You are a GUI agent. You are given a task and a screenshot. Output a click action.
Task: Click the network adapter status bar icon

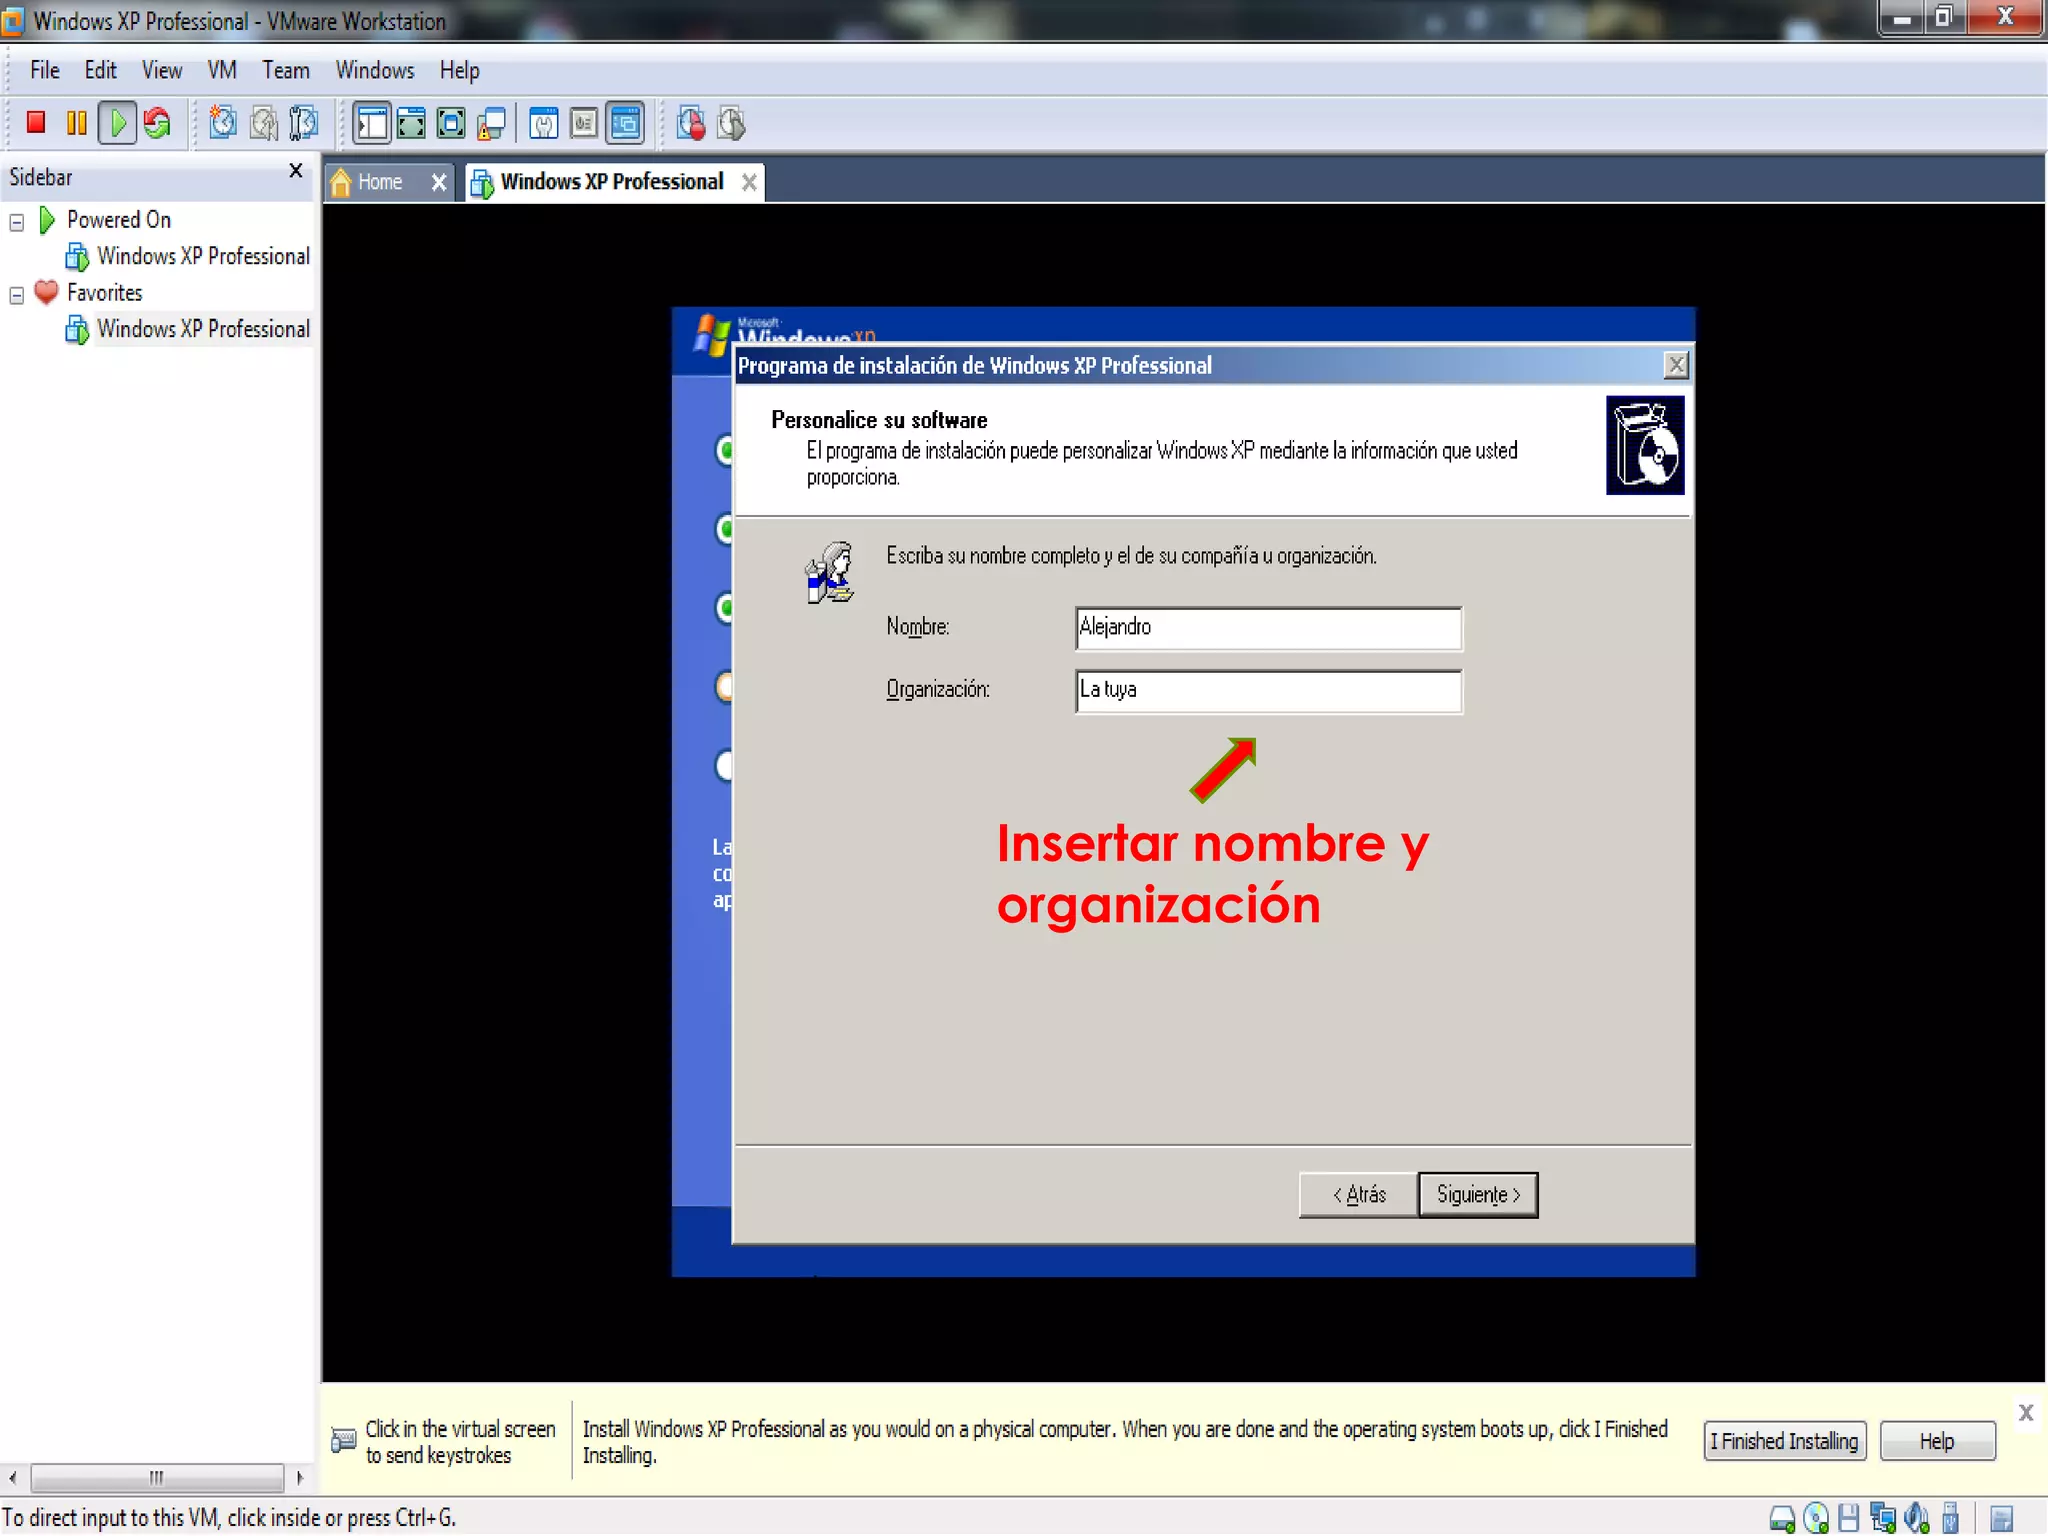[1883, 1519]
